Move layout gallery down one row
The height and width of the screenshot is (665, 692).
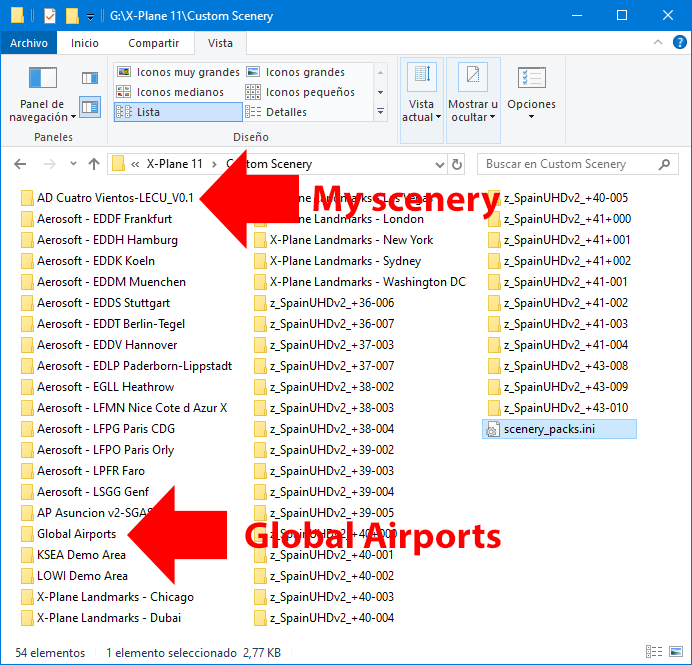(380, 92)
